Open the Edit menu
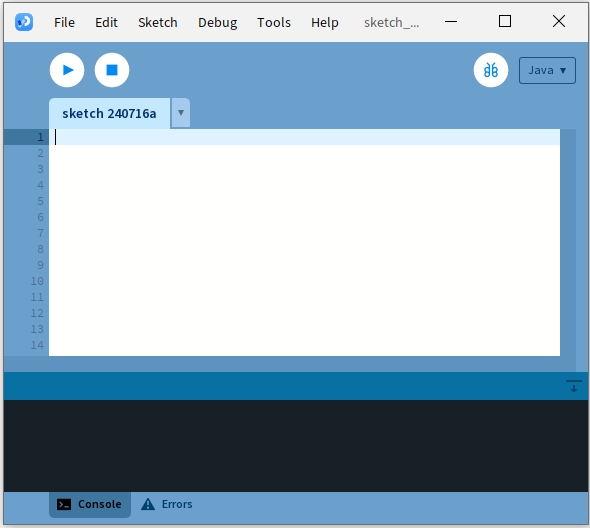 (106, 23)
